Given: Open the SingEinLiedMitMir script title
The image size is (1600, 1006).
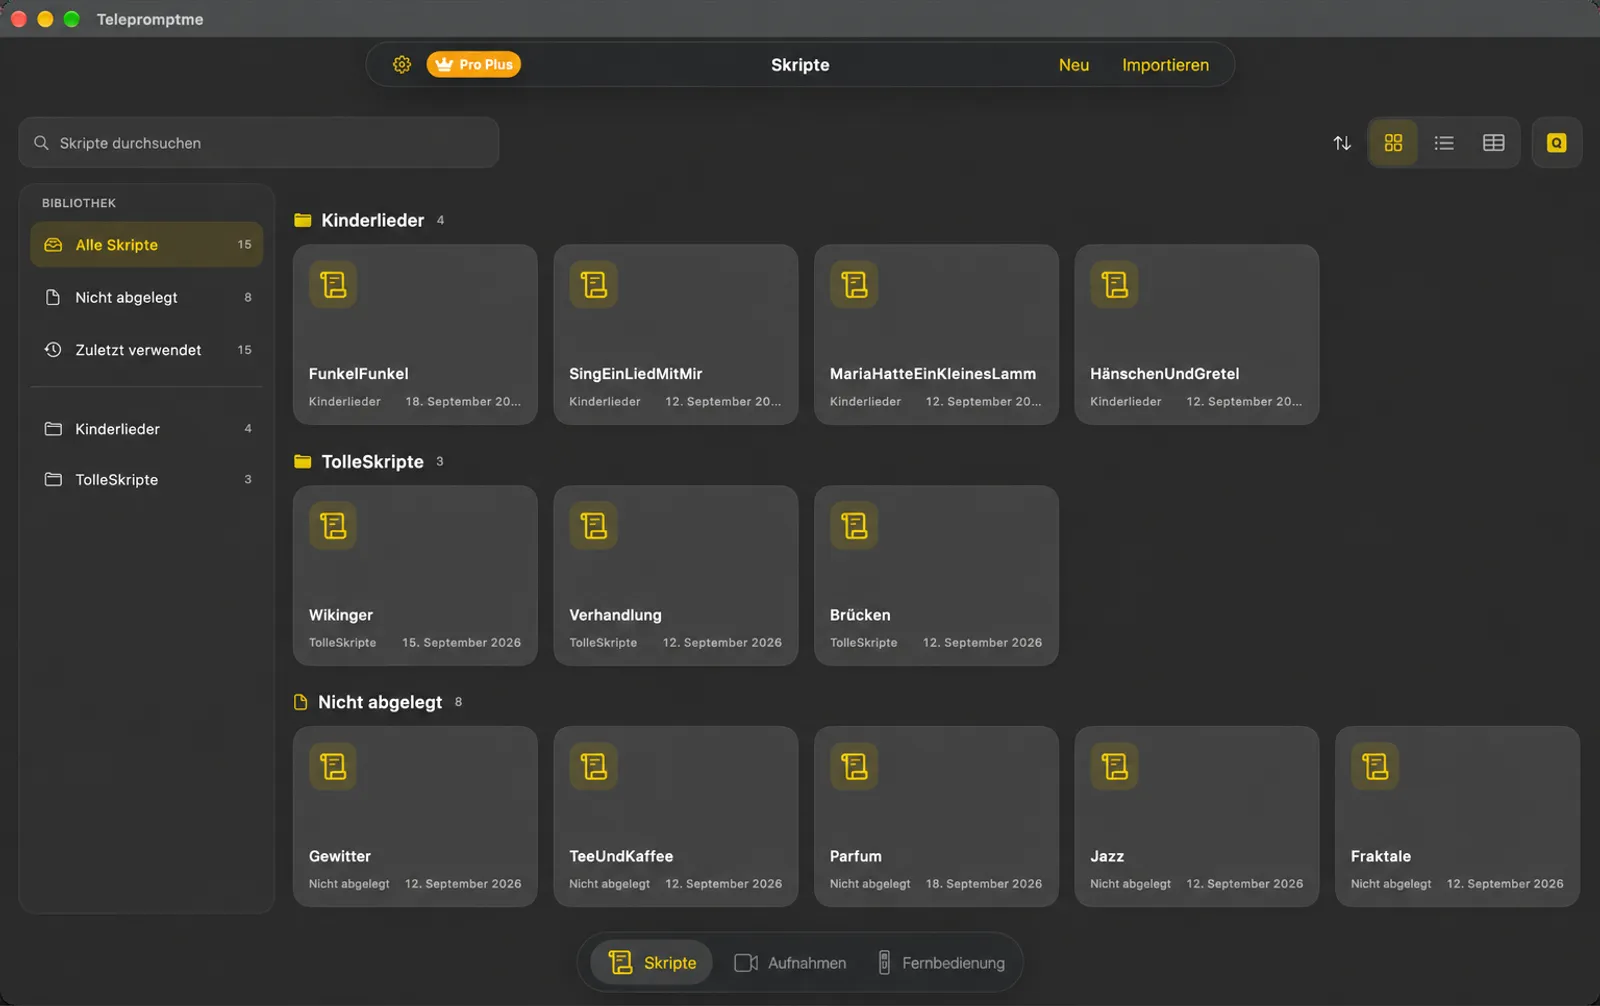Looking at the screenshot, I should 636,374.
